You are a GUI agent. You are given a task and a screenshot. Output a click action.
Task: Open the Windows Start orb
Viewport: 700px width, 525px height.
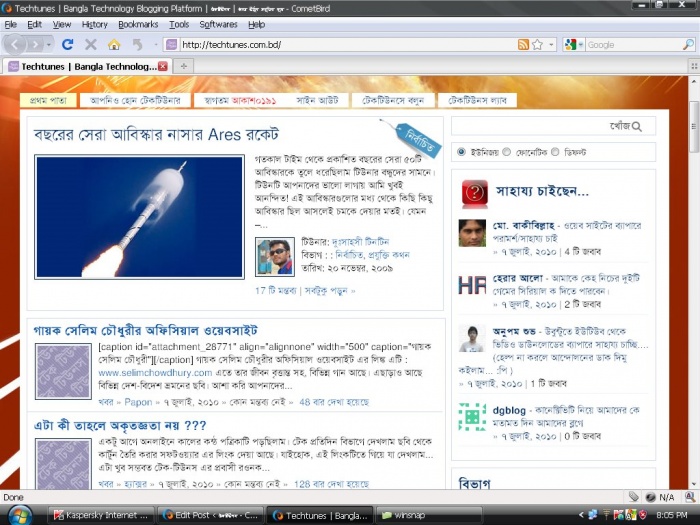pos(21,515)
